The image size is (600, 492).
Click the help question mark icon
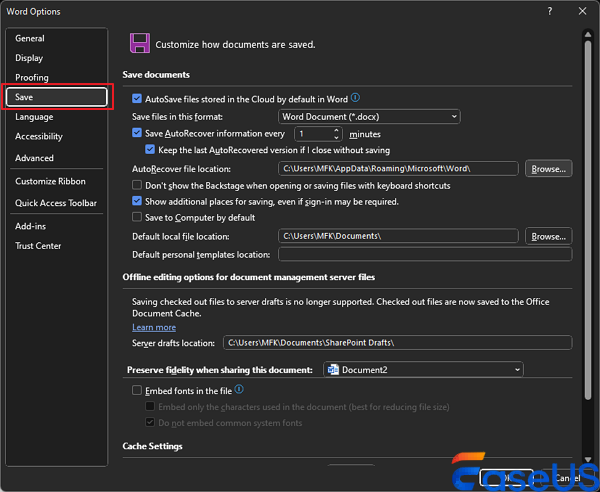click(549, 11)
